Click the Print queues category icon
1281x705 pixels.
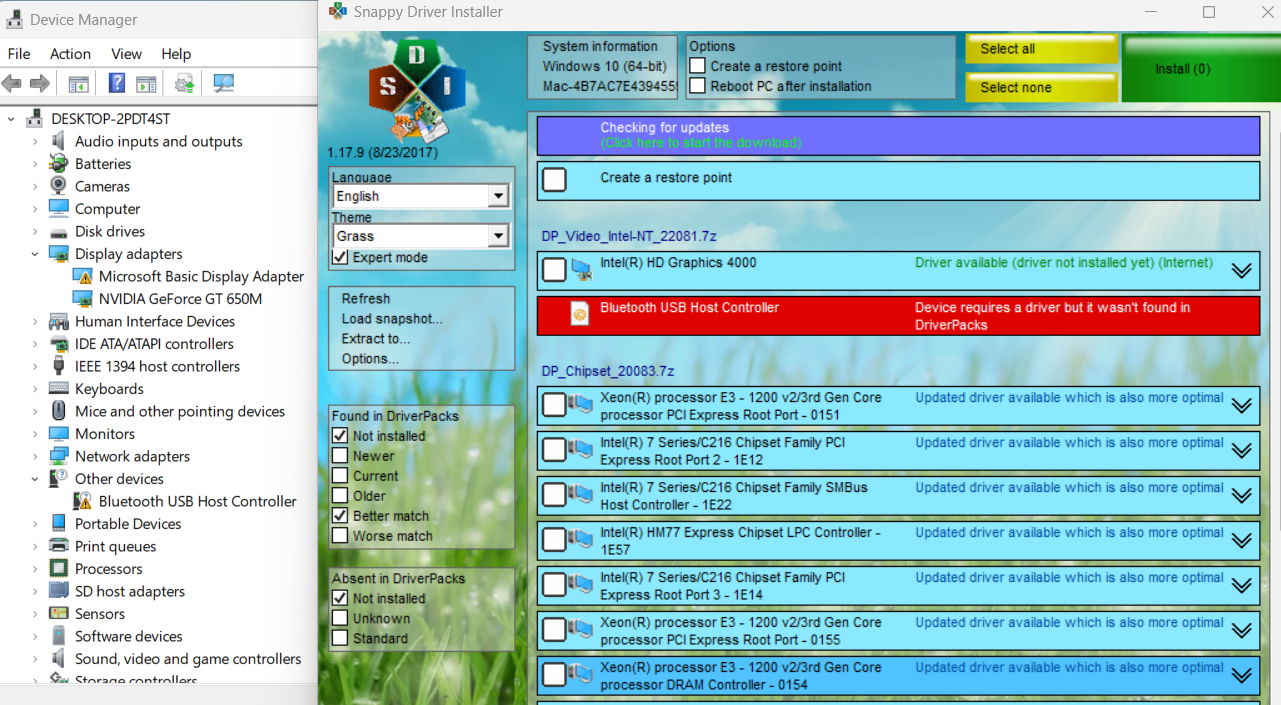click(58, 546)
